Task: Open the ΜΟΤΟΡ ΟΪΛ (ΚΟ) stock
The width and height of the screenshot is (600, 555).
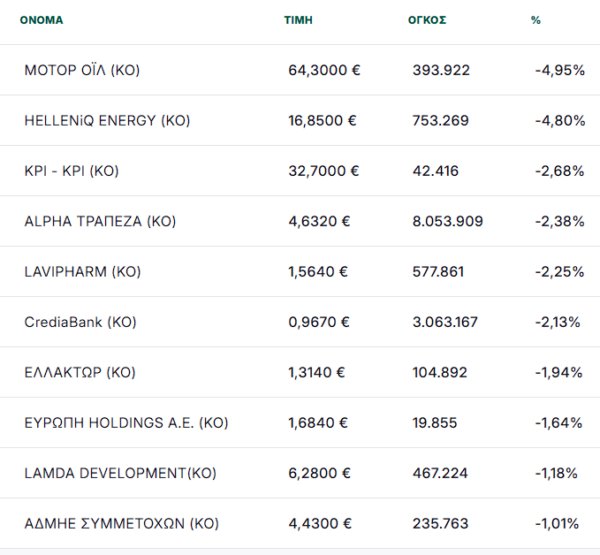Action: click(x=82, y=70)
